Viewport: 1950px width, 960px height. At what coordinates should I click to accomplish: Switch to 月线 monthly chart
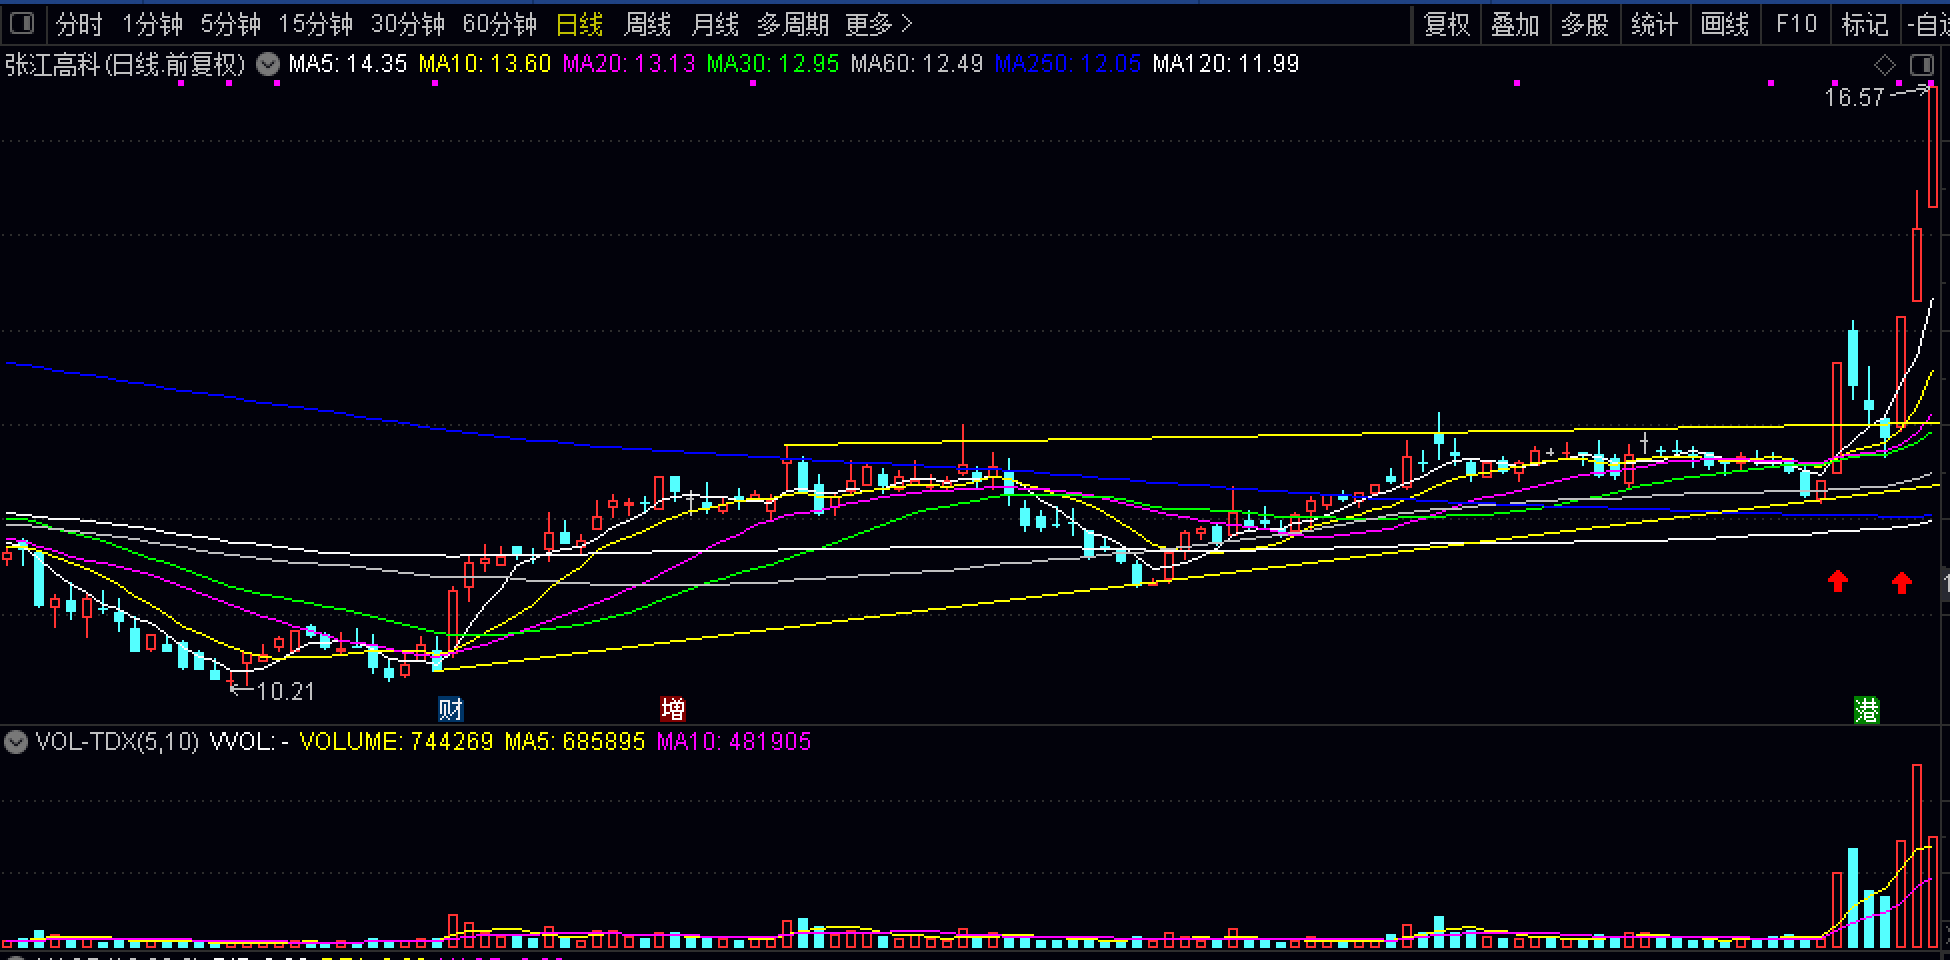pos(715,24)
